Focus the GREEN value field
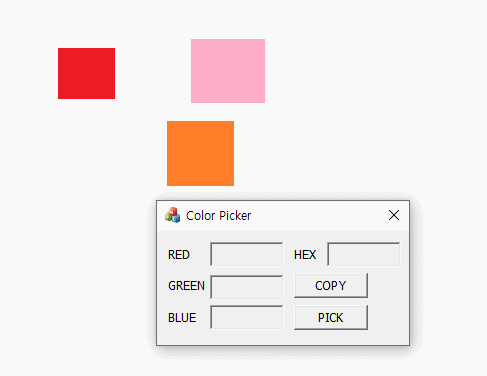 pos(247,287)
